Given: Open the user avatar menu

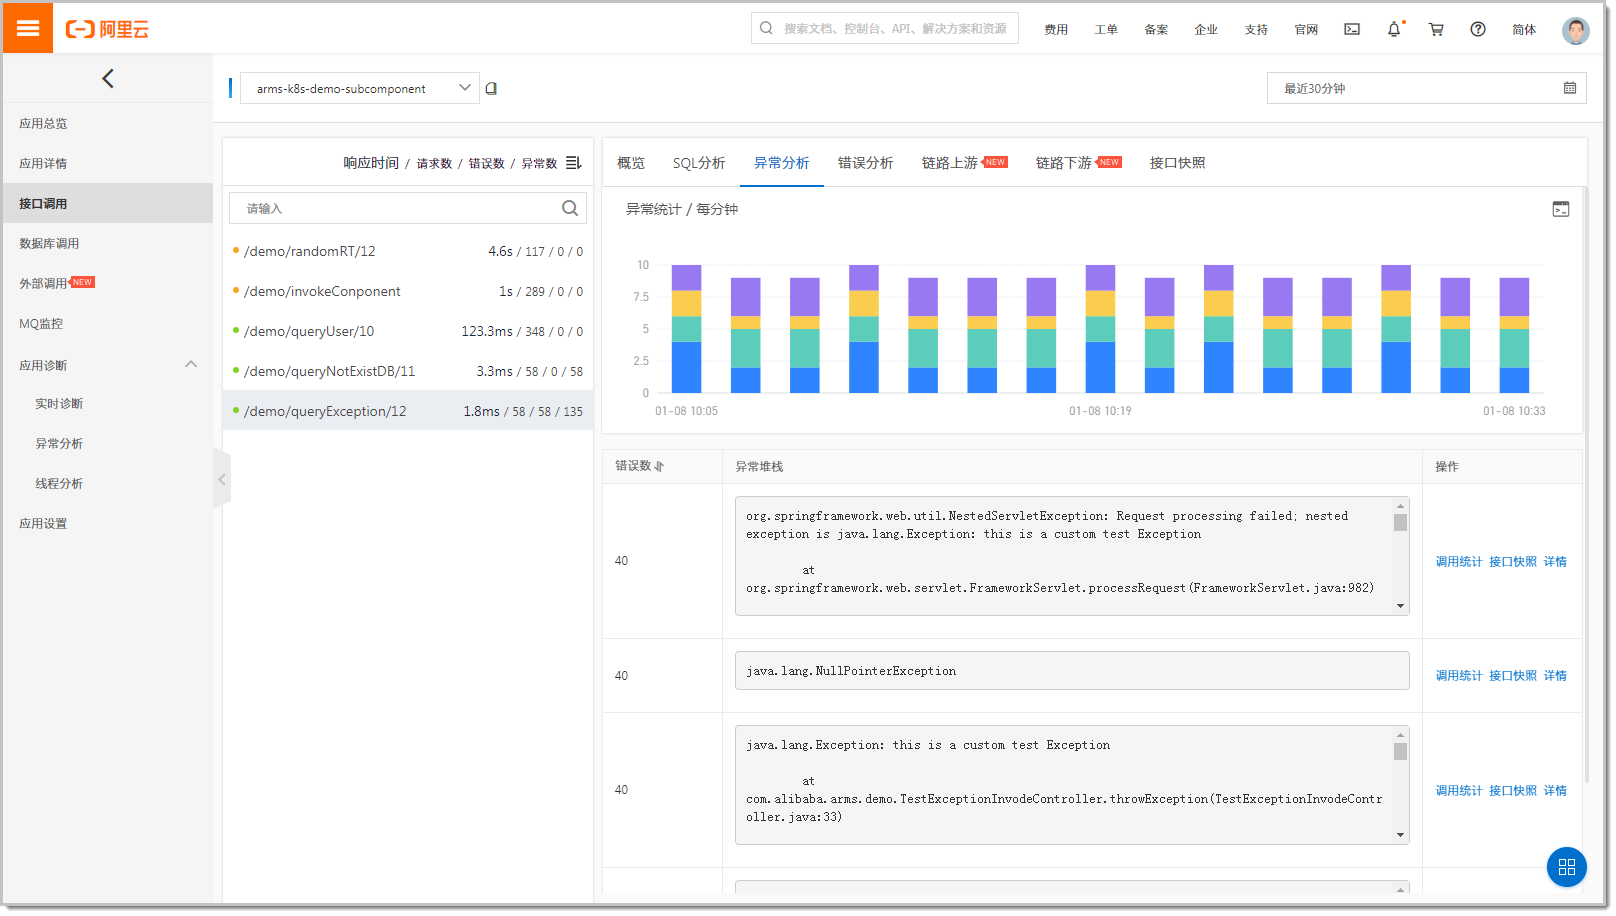Looking at the screenshot, I should pos(1575,30).
